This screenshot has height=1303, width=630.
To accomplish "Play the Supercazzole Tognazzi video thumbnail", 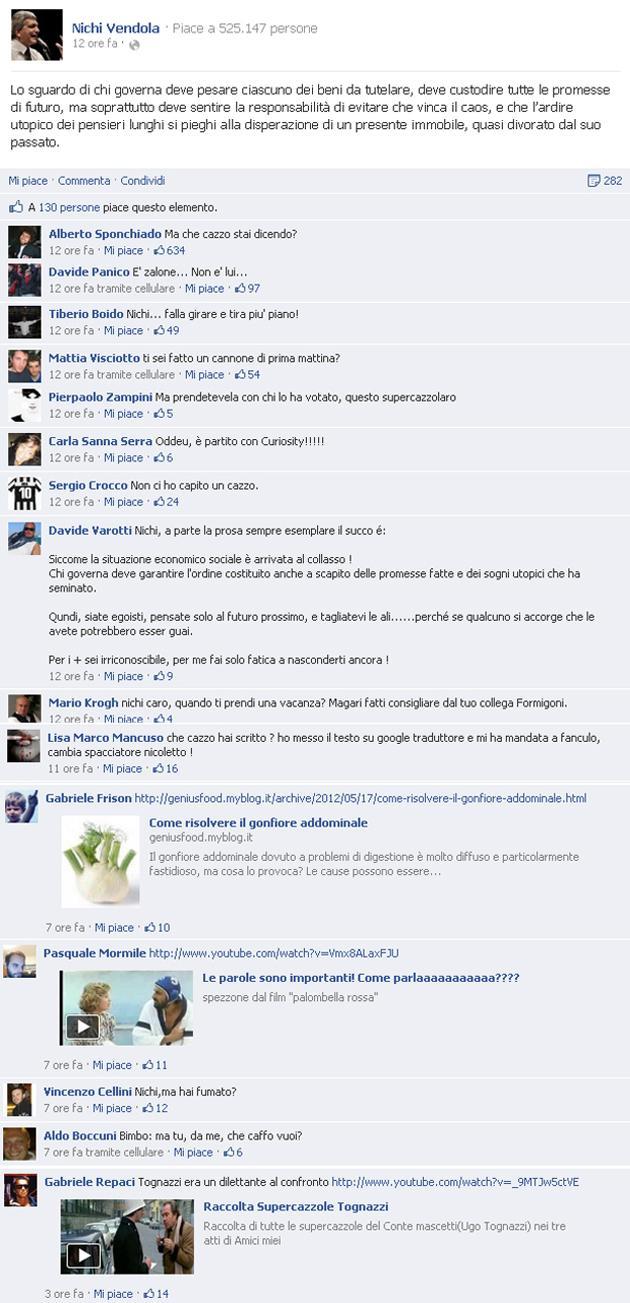I will coord(126,1236).
